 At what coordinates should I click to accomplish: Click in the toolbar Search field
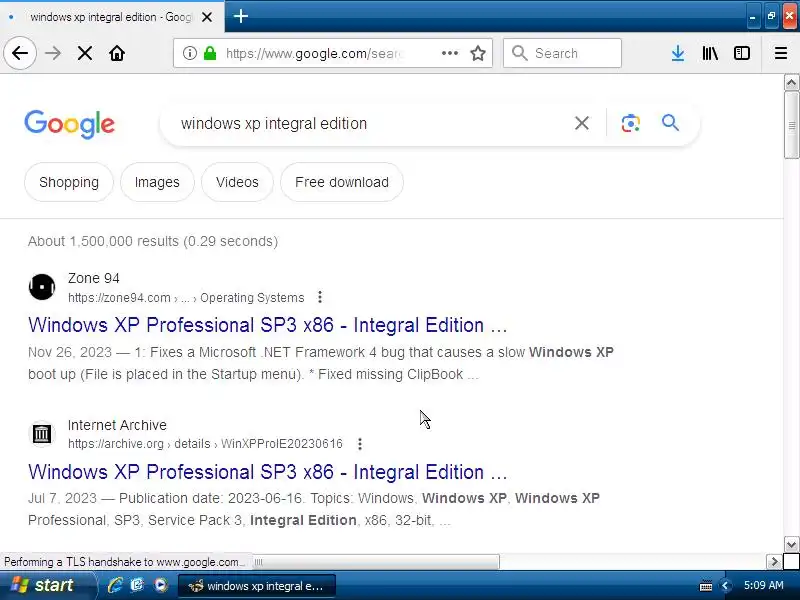coord(562,53)
